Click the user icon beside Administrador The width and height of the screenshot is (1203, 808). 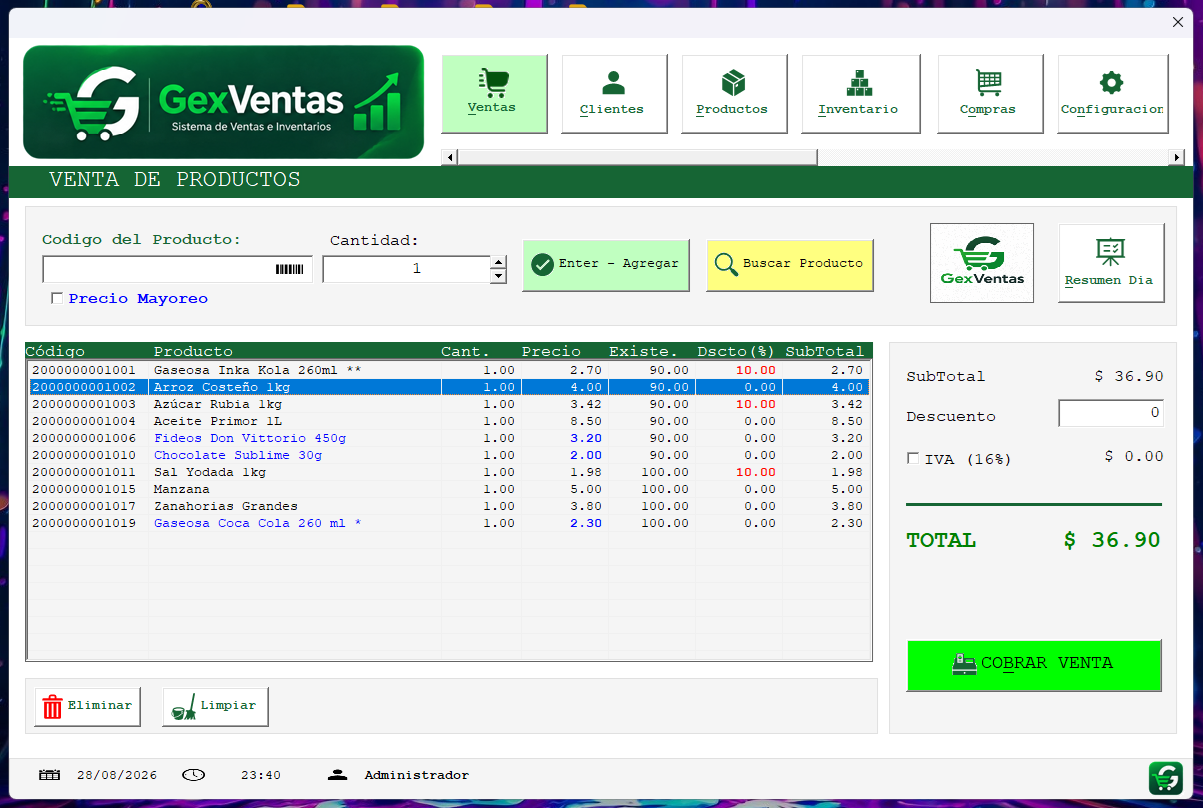coord(337,775)
